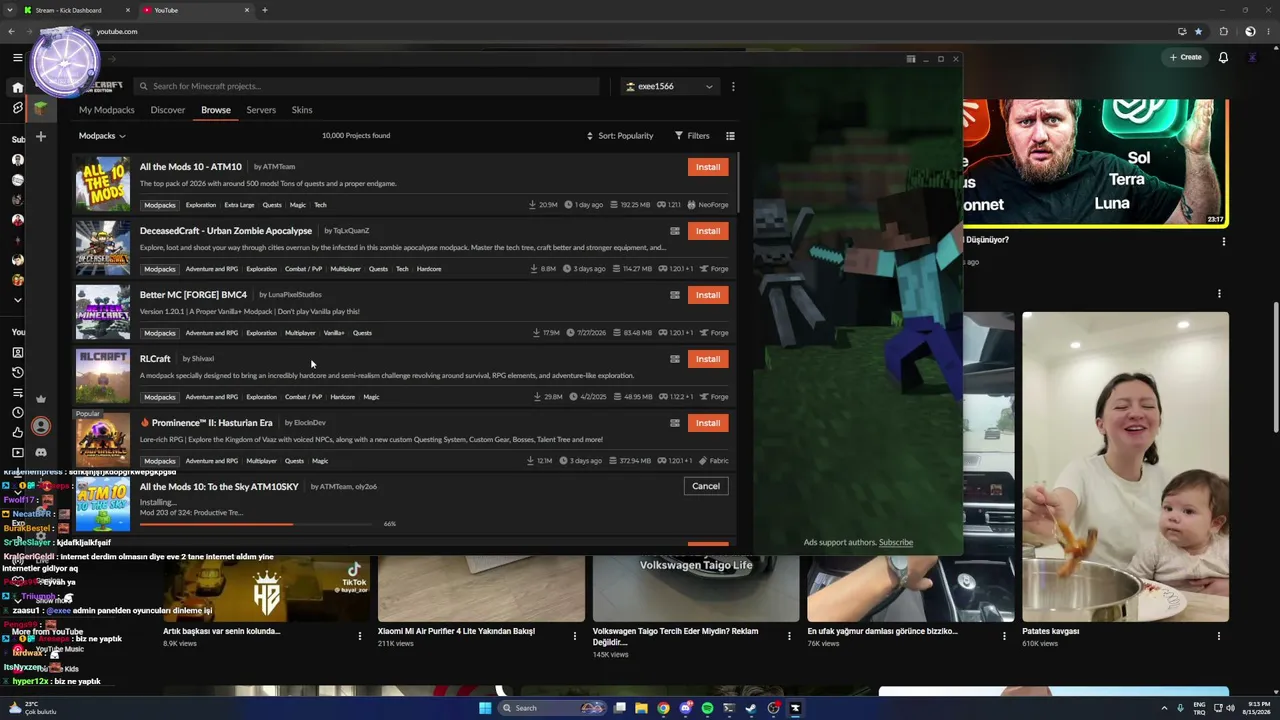
Task: Open Google Chrome from the taskbar
Action: [663, 708]
